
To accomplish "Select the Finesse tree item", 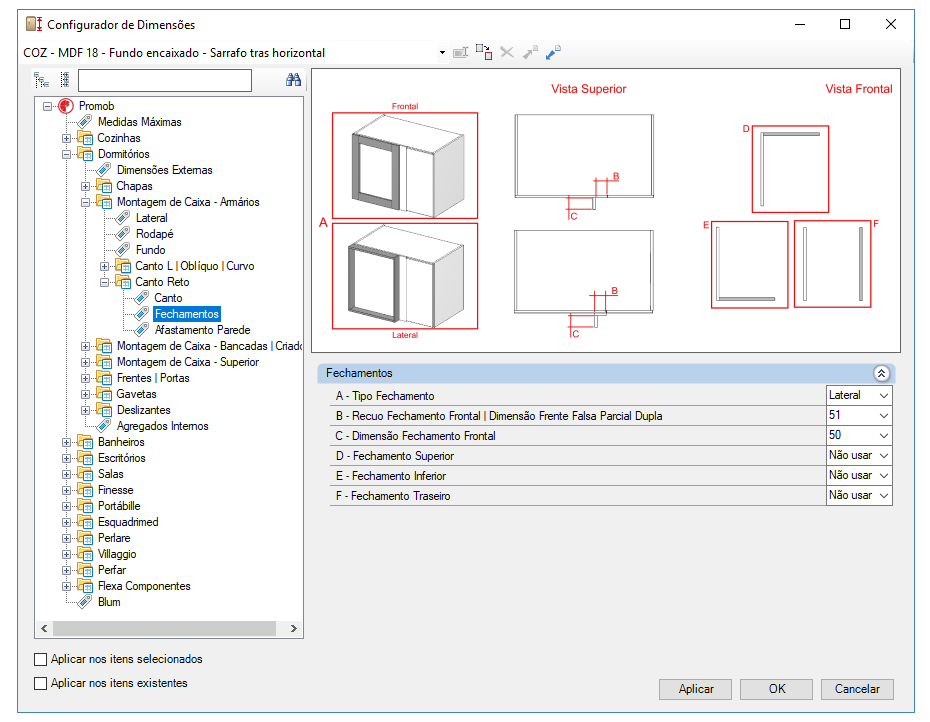I will 116,490.
